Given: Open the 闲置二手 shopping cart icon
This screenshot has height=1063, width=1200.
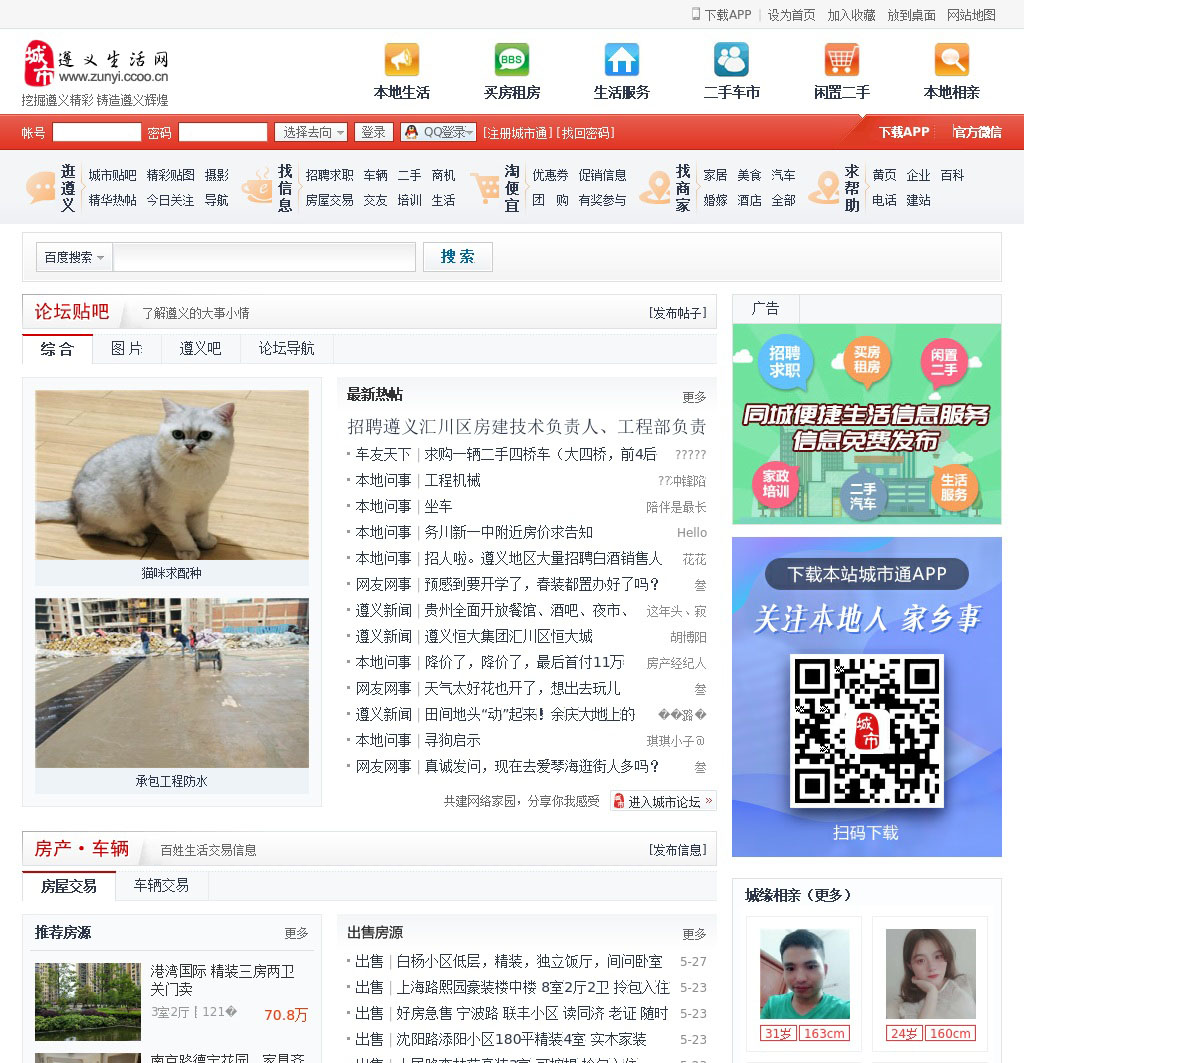Looking at the screenshot, I should 841,60.
